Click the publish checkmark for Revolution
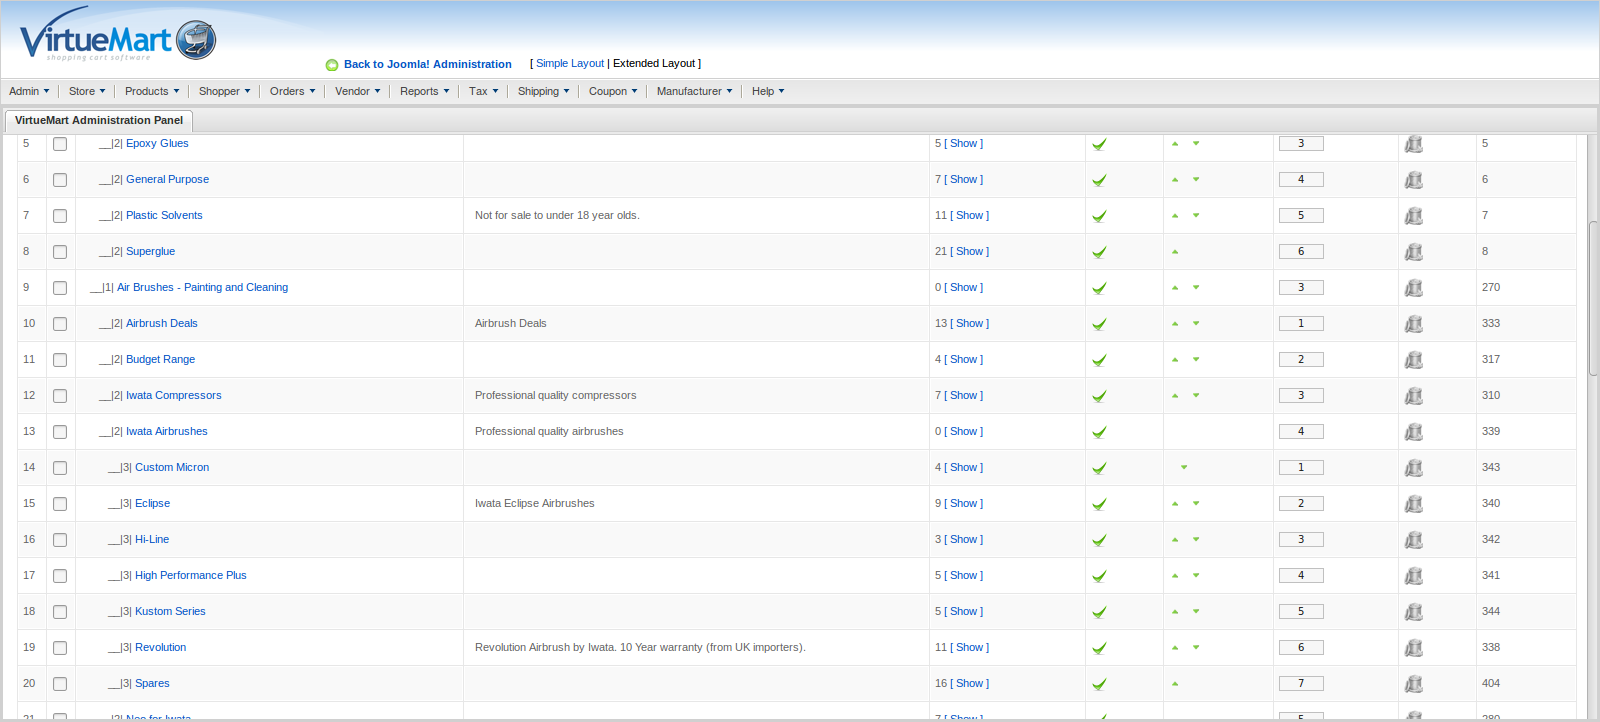Viewport: 1600px width, 722px height. coord(1099,648)
